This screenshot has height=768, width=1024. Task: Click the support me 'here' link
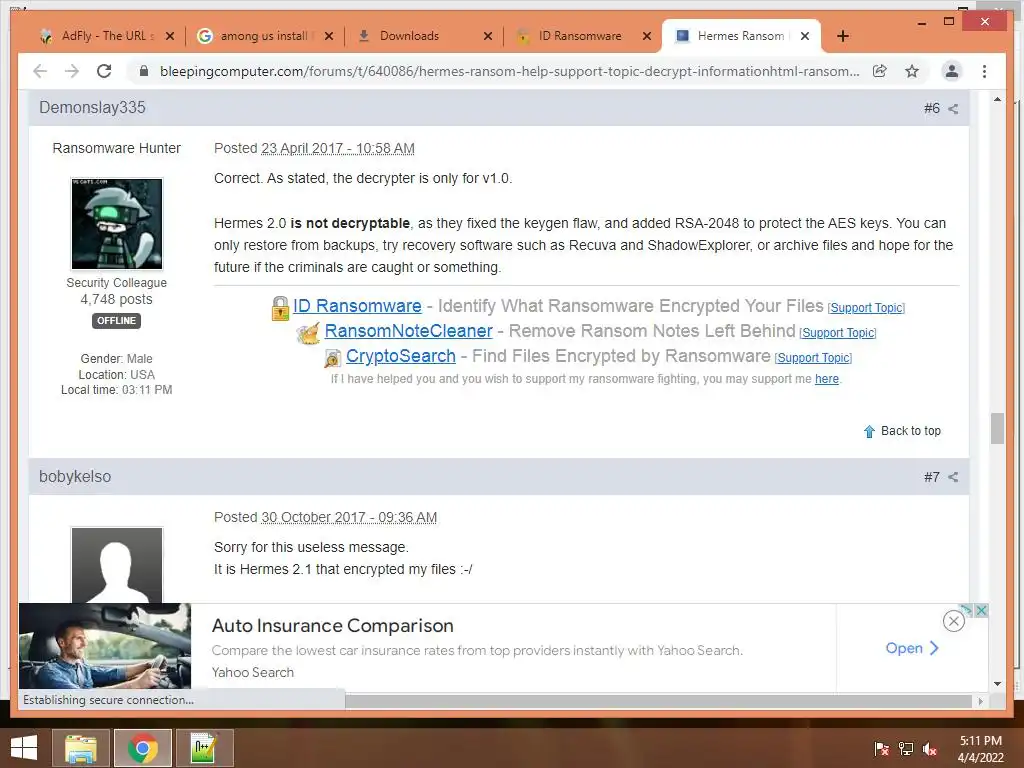click(x=827, y=379)
